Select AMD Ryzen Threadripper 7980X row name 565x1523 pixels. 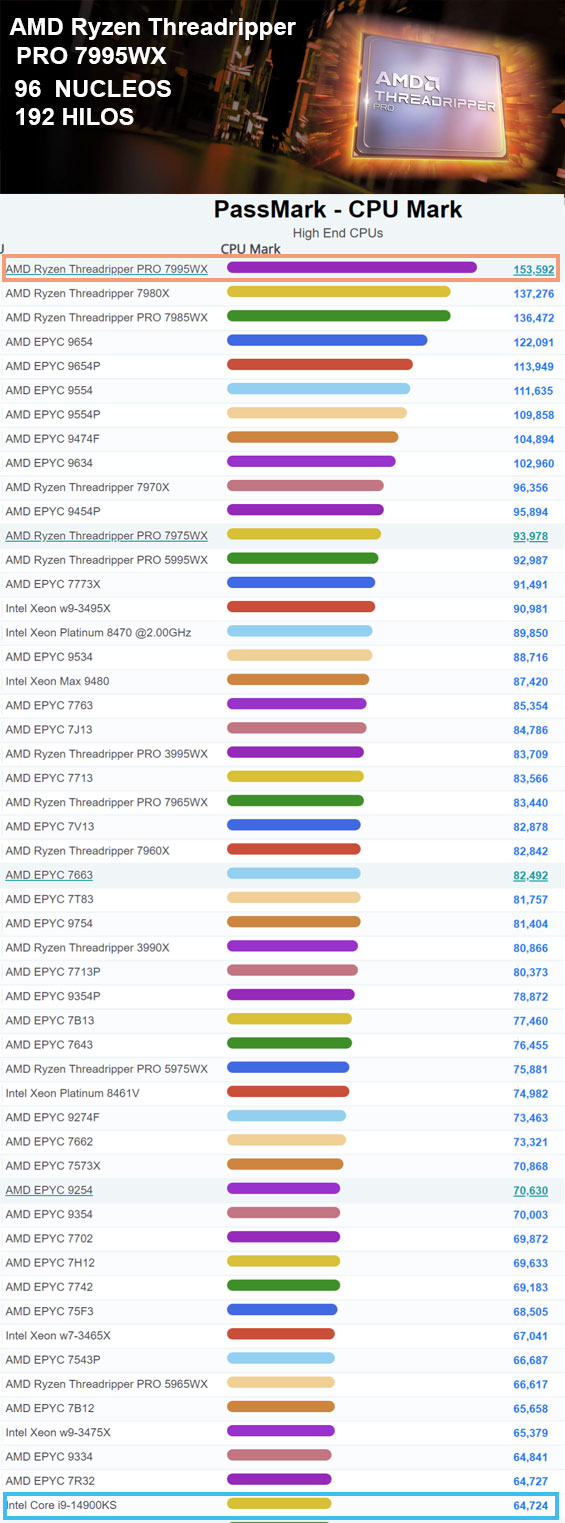88,293
